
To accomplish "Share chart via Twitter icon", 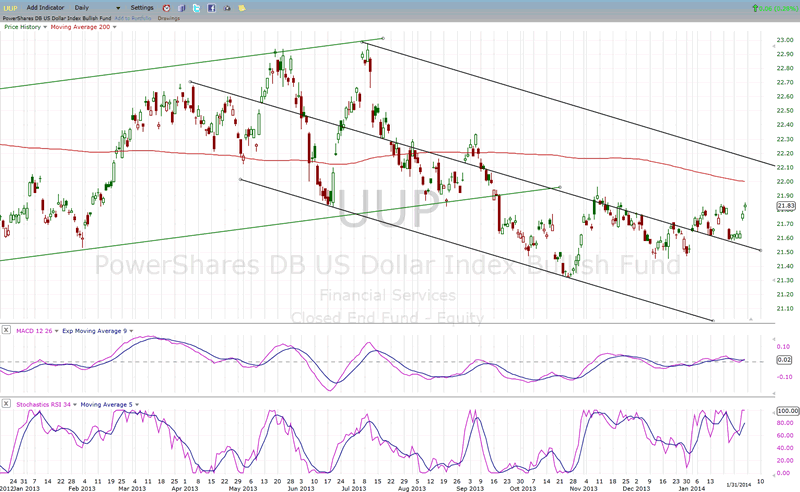I will pyautogui.click(x=196, y=8).
